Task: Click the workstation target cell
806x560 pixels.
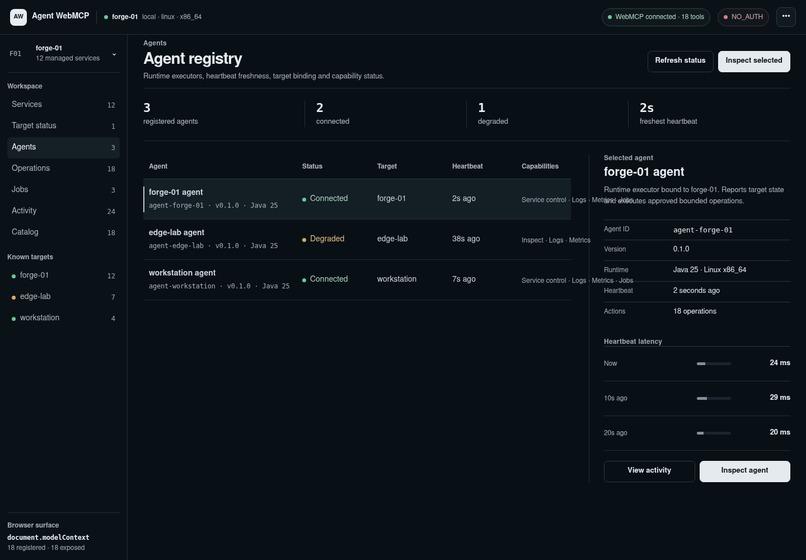Action: point(397,279)
